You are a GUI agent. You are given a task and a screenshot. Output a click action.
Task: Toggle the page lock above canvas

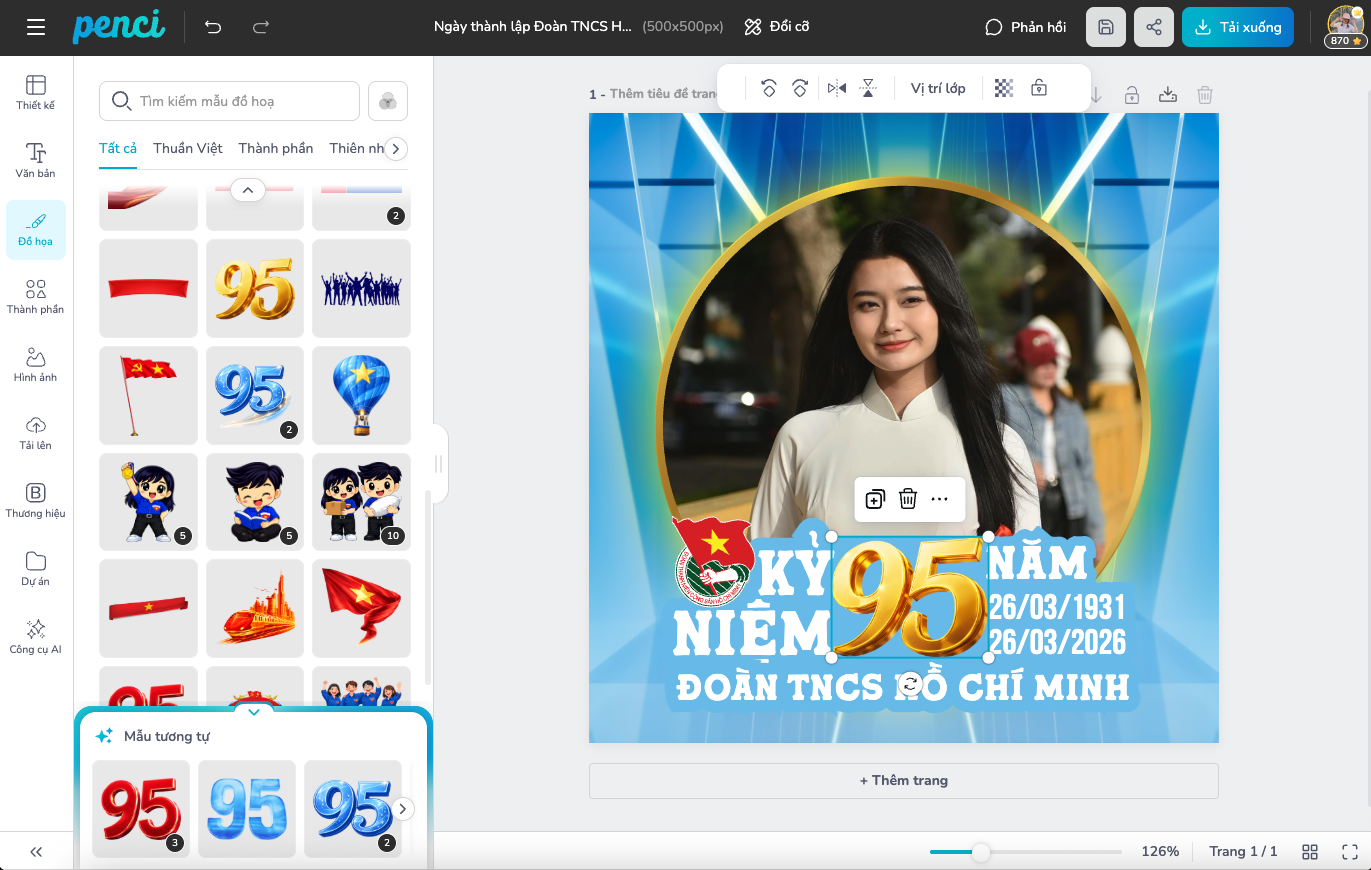tap(1131, 95)
